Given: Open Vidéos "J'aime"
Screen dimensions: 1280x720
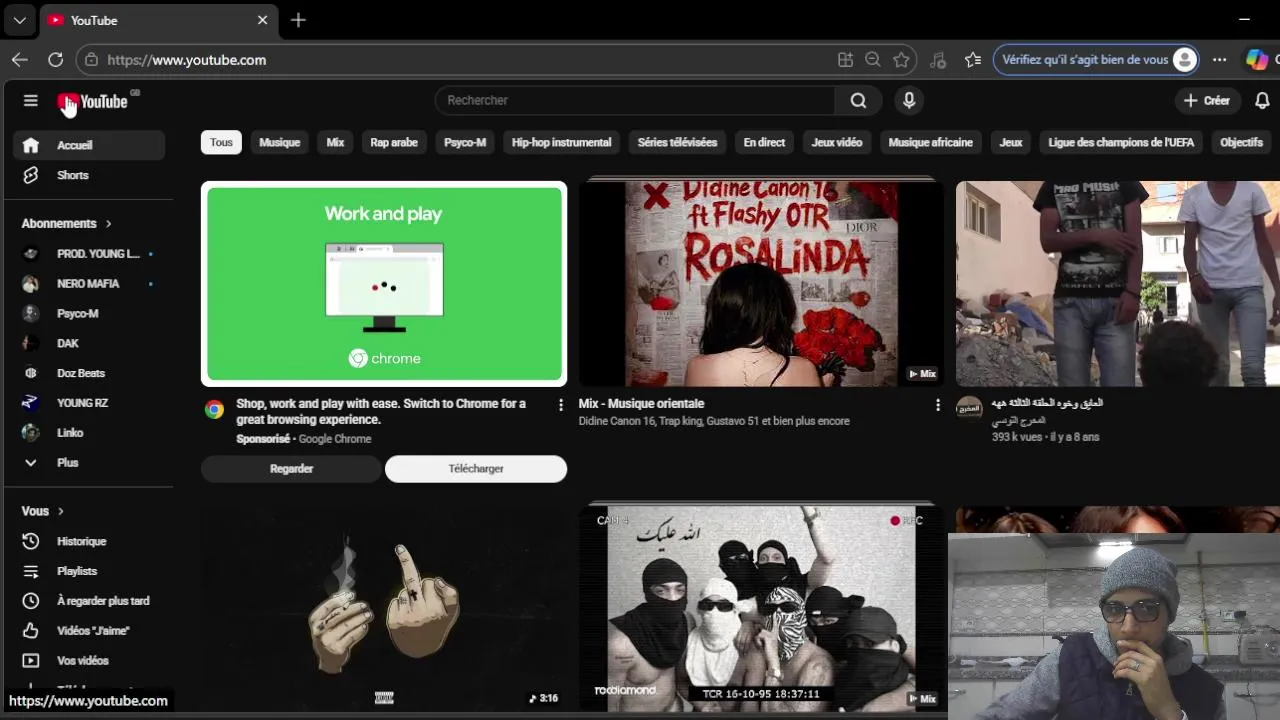Looking at the screenshot, I should click(89, 631).
